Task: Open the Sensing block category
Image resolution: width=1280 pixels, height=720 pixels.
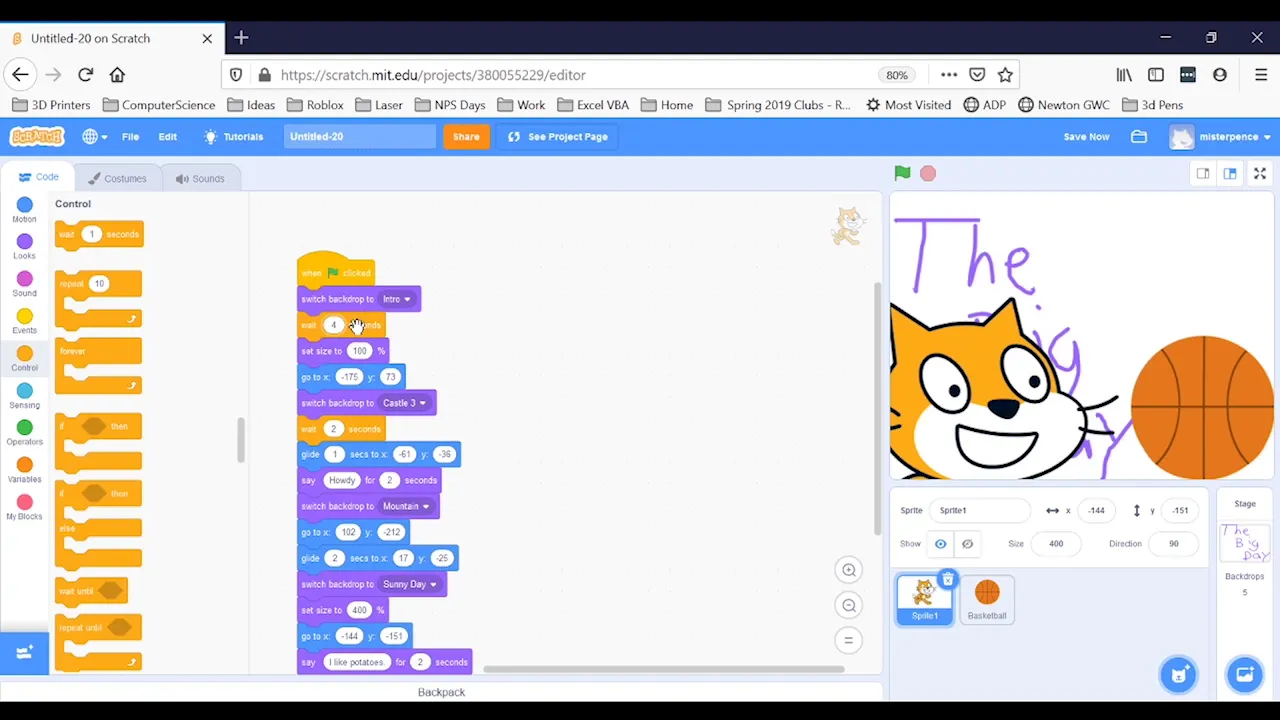Action: click(24, 396)
